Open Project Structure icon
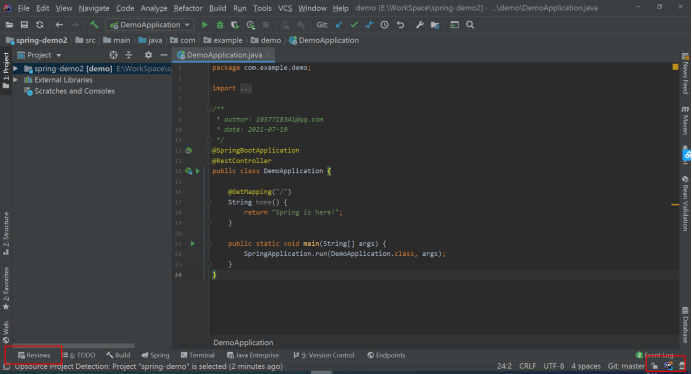Screen dimensions: 692x374 point(435,25)
